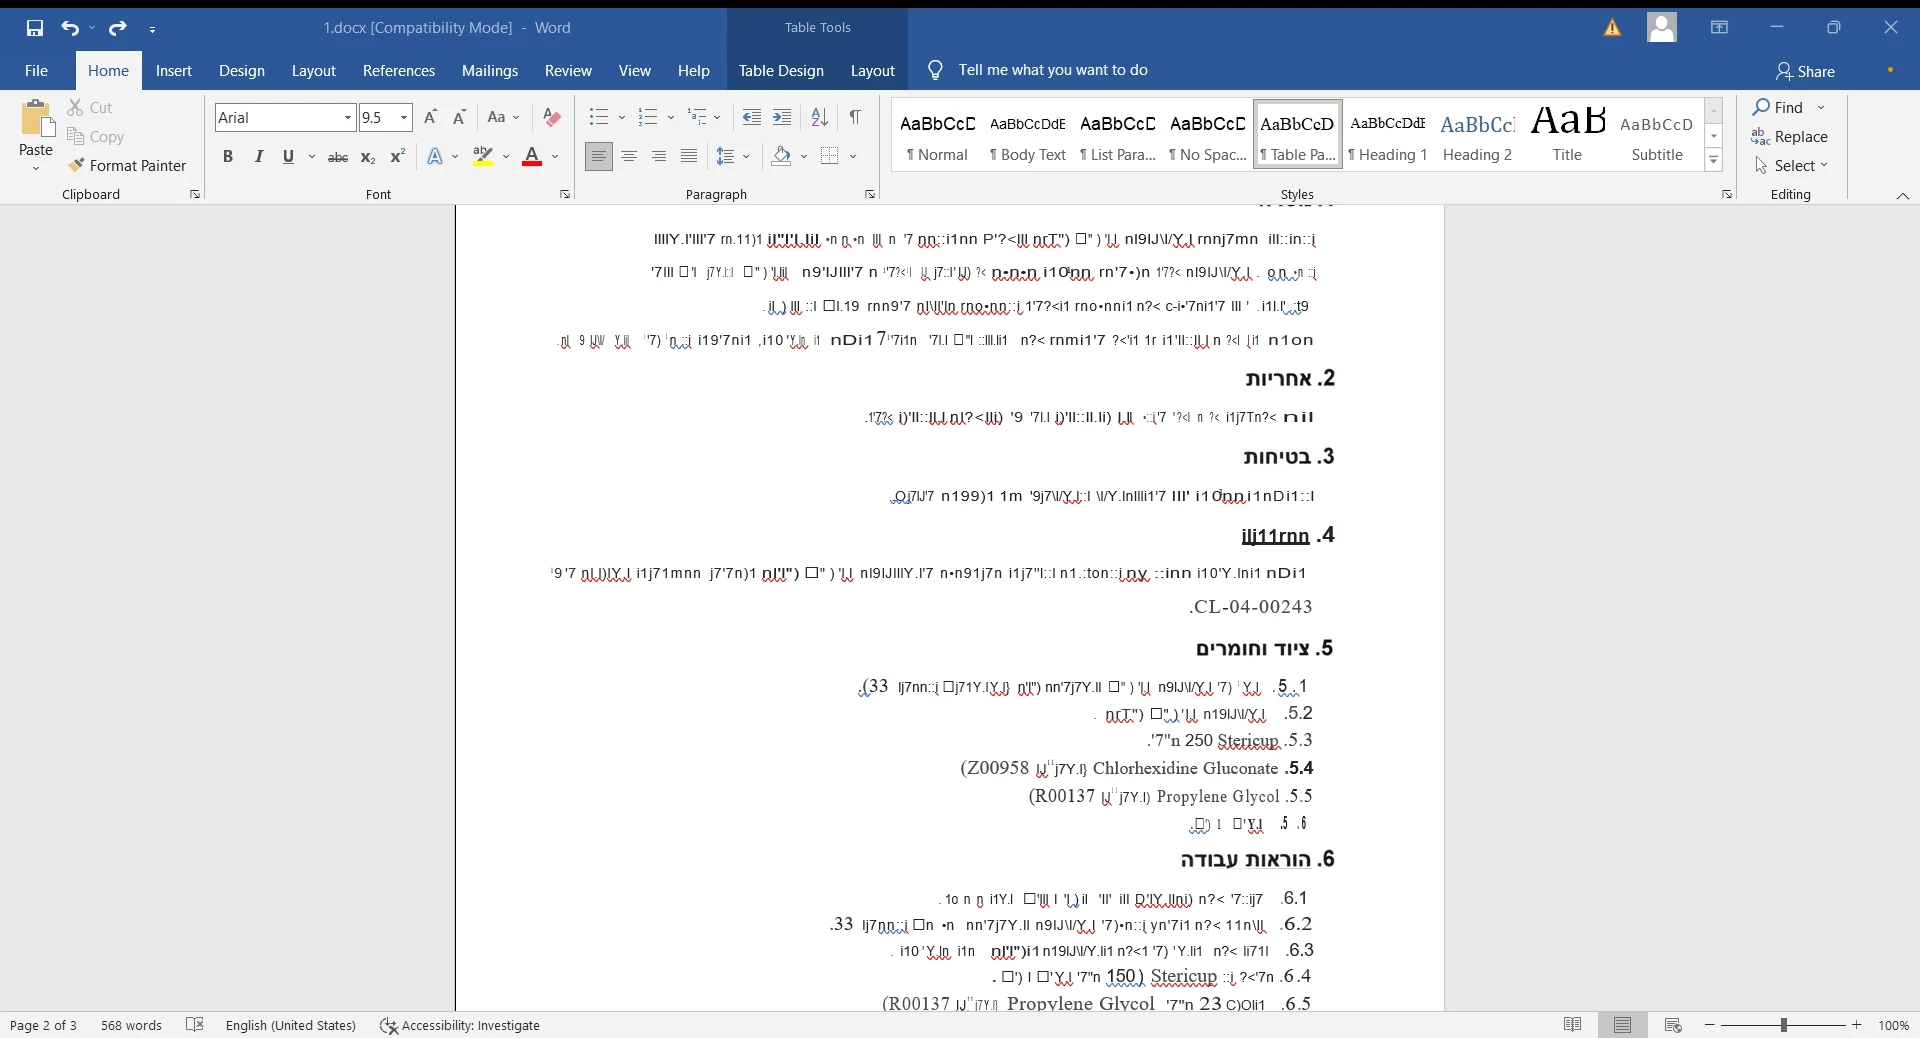Align text to the left

[x=599, y=157]
